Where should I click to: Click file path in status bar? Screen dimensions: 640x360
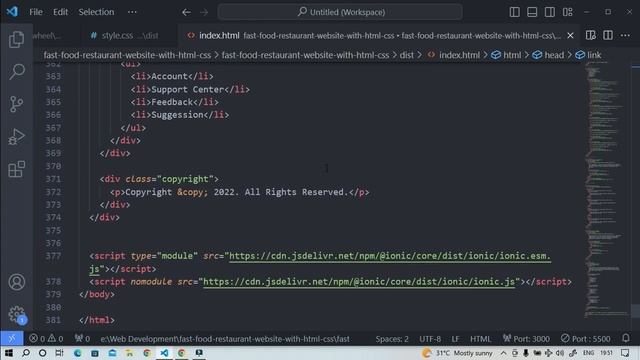point(225,339)
